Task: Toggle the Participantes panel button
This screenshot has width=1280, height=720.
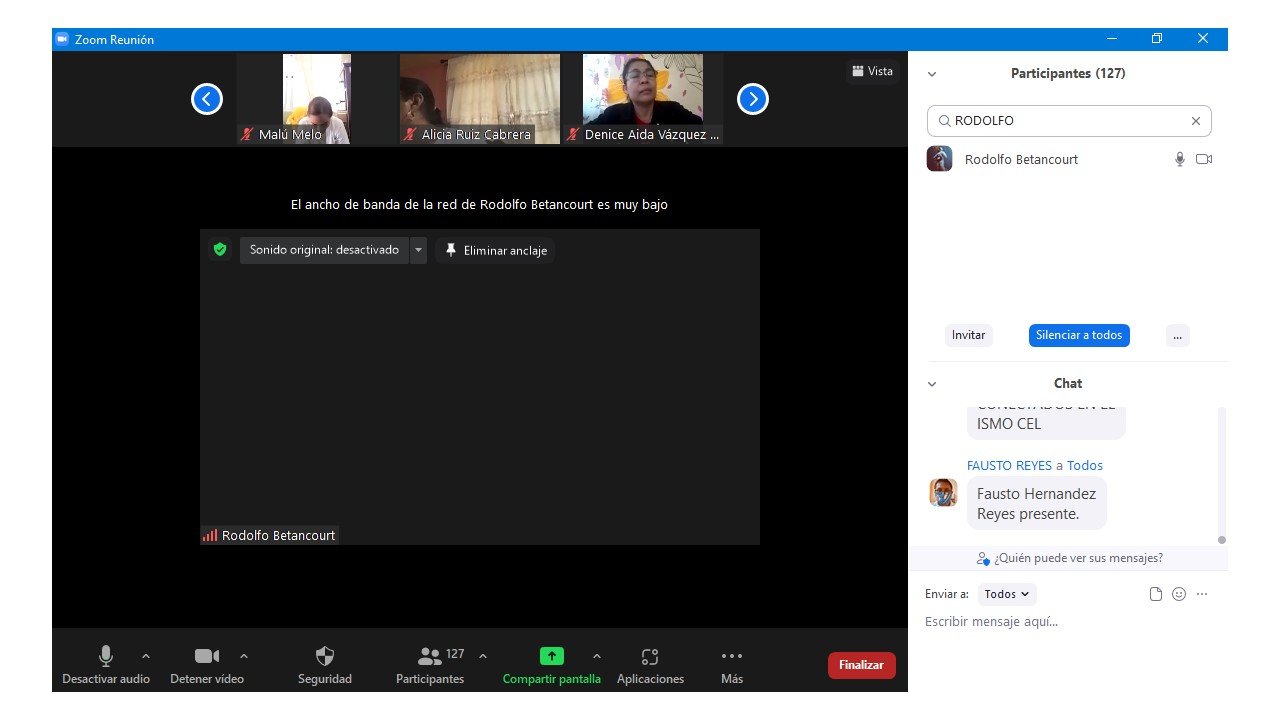Action: [430, 657]
